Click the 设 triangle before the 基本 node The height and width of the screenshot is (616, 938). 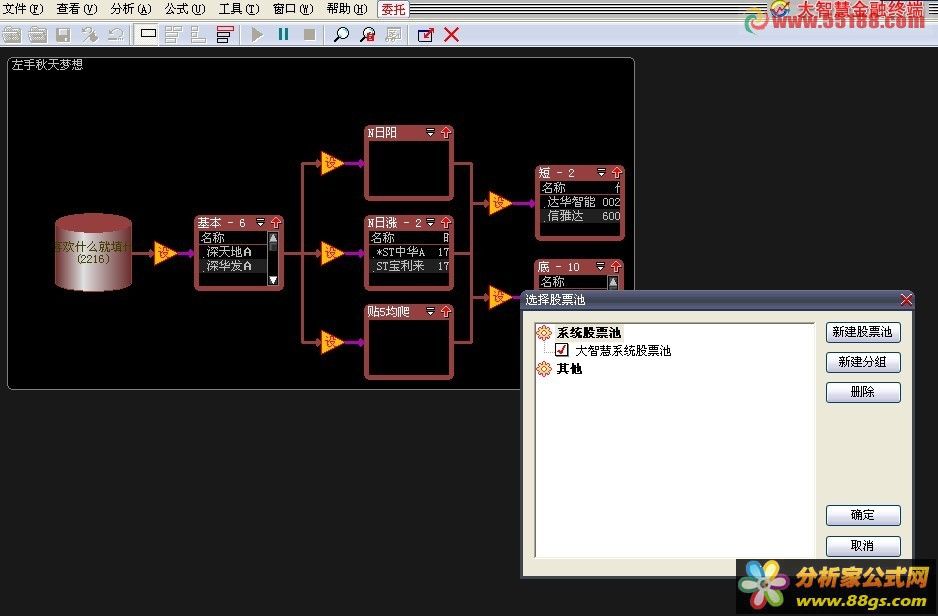pyautogui.click(x=164, y=254)
